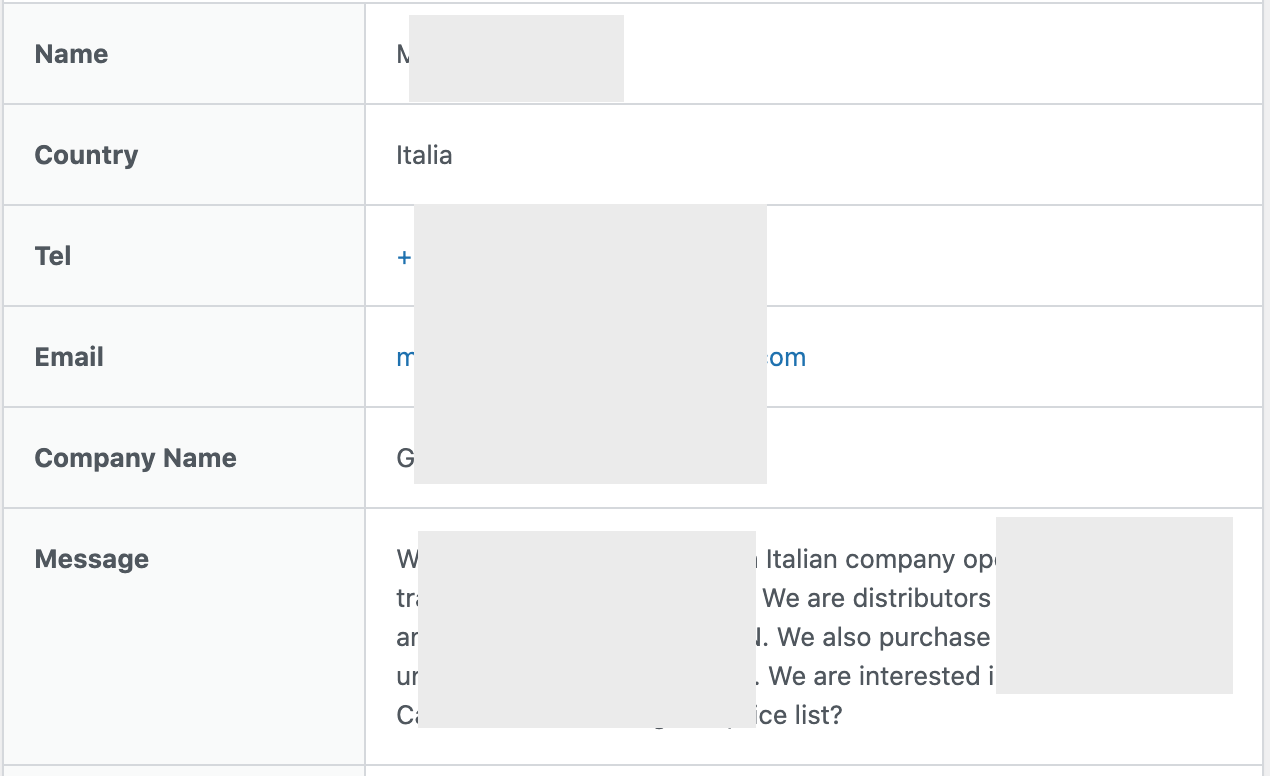Click the gray block covering the name value
The height and width of the screenshot is (776, 1270).
pos(516,58)
